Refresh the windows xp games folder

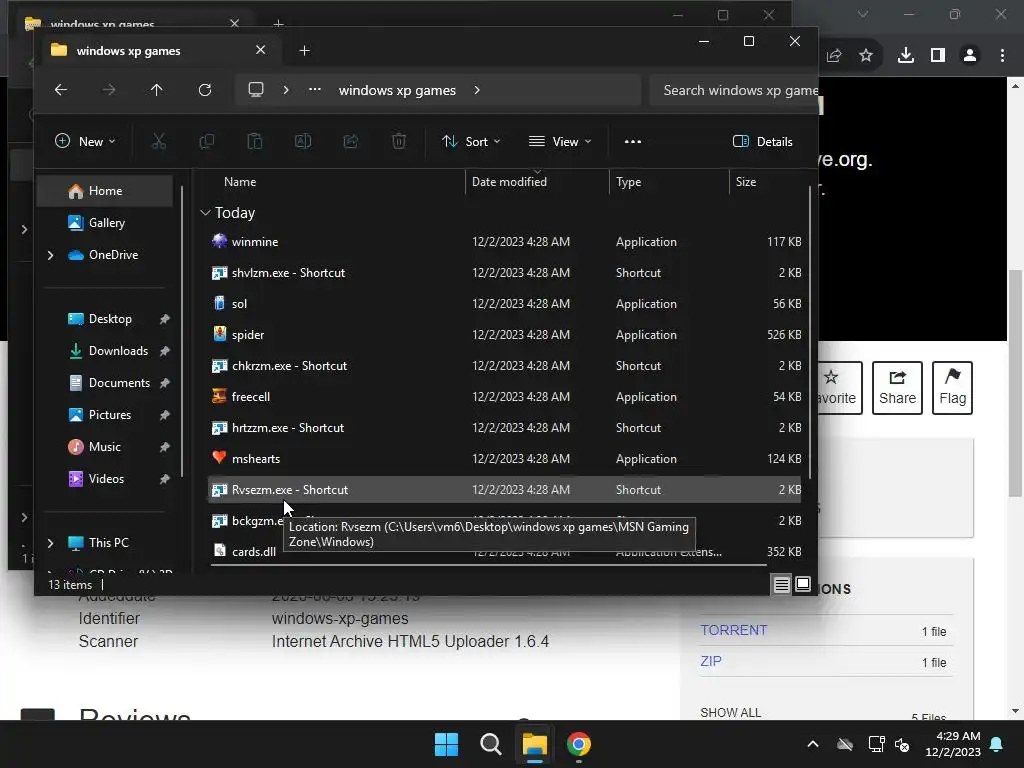click(205, 89)
